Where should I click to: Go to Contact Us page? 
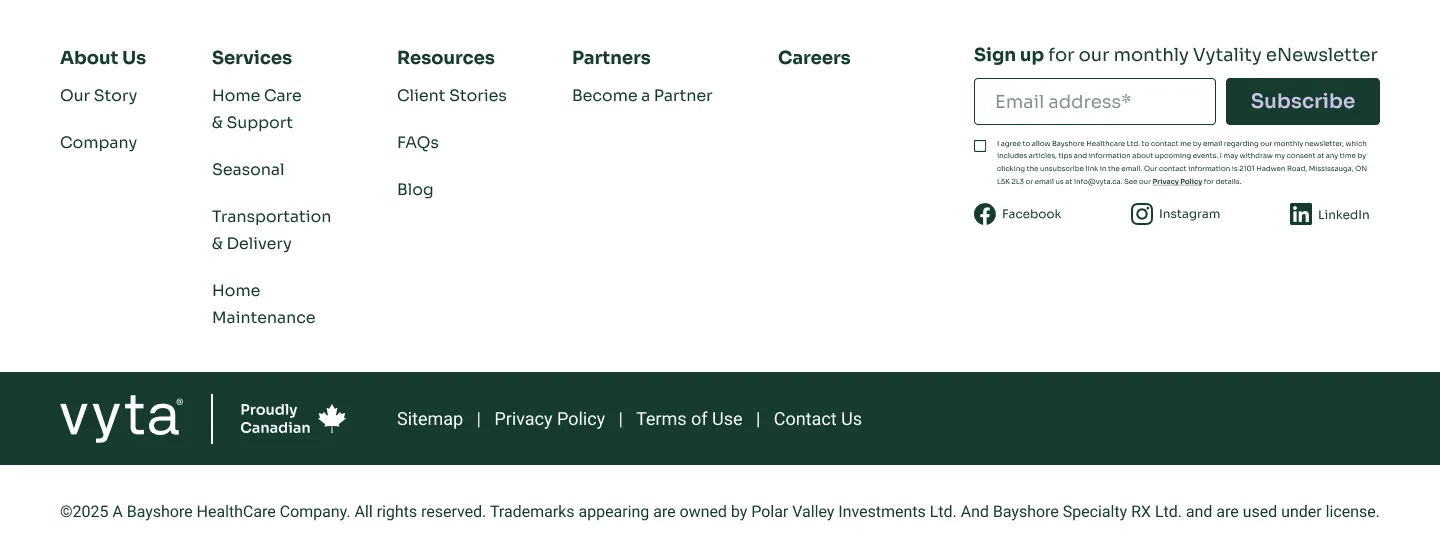(x=817, y=419)
